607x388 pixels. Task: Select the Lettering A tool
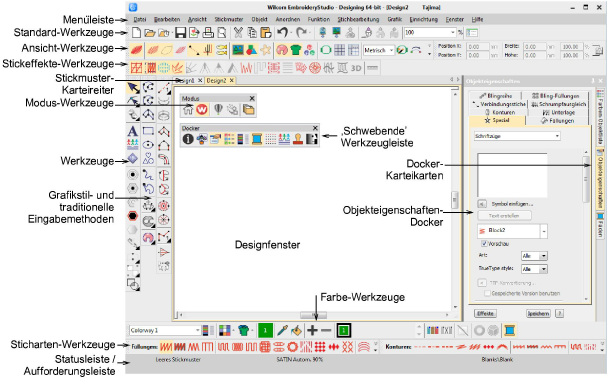point(133,131)
